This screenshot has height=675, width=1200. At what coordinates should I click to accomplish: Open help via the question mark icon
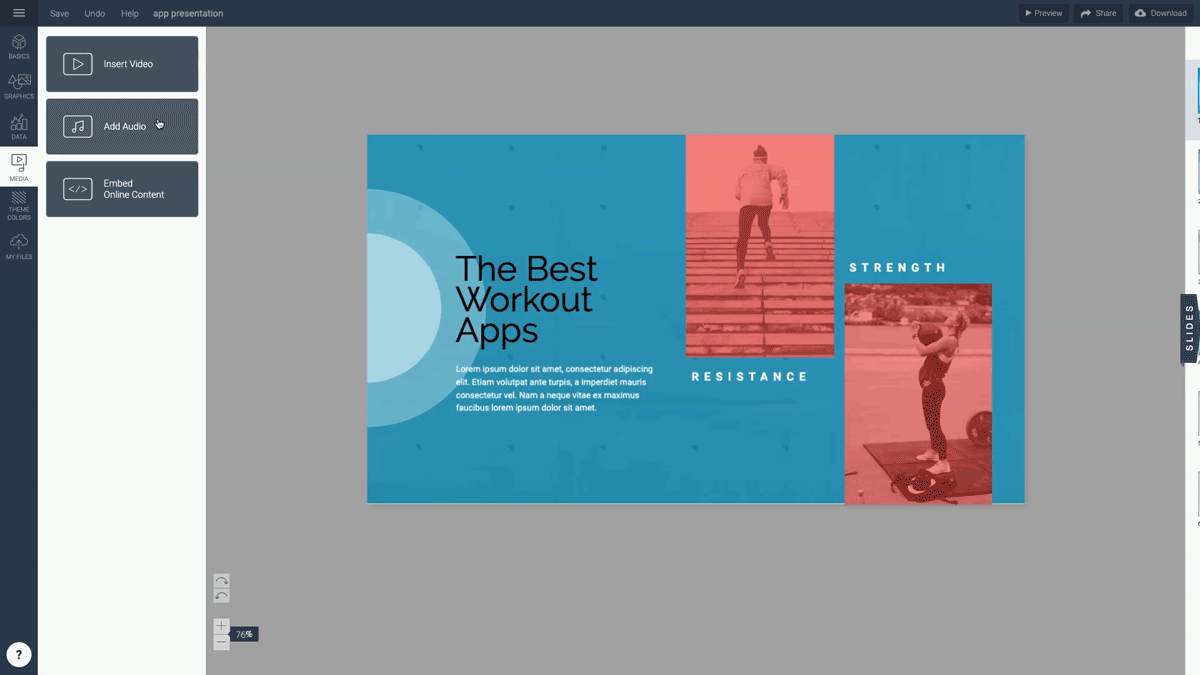coord(18,655)
